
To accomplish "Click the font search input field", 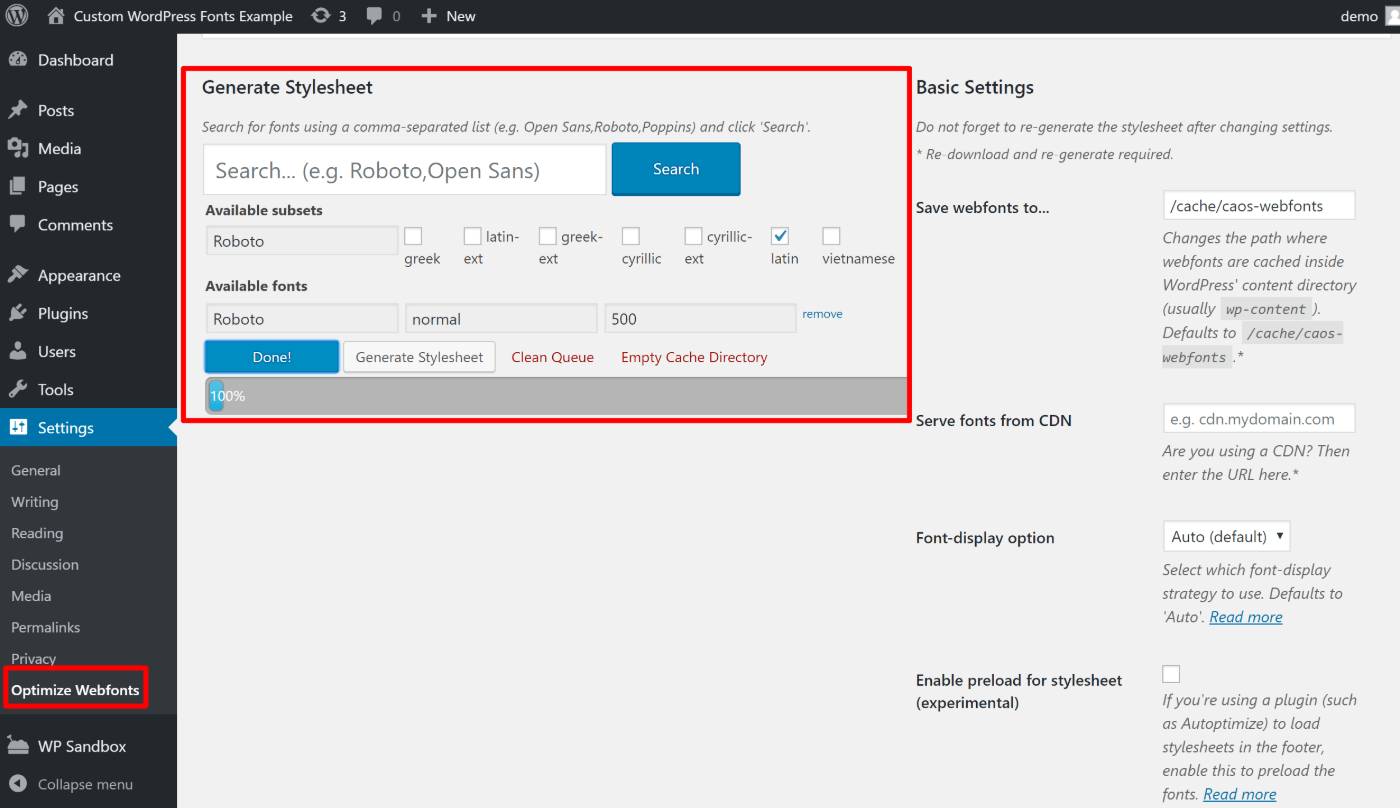I will [404, 168].
